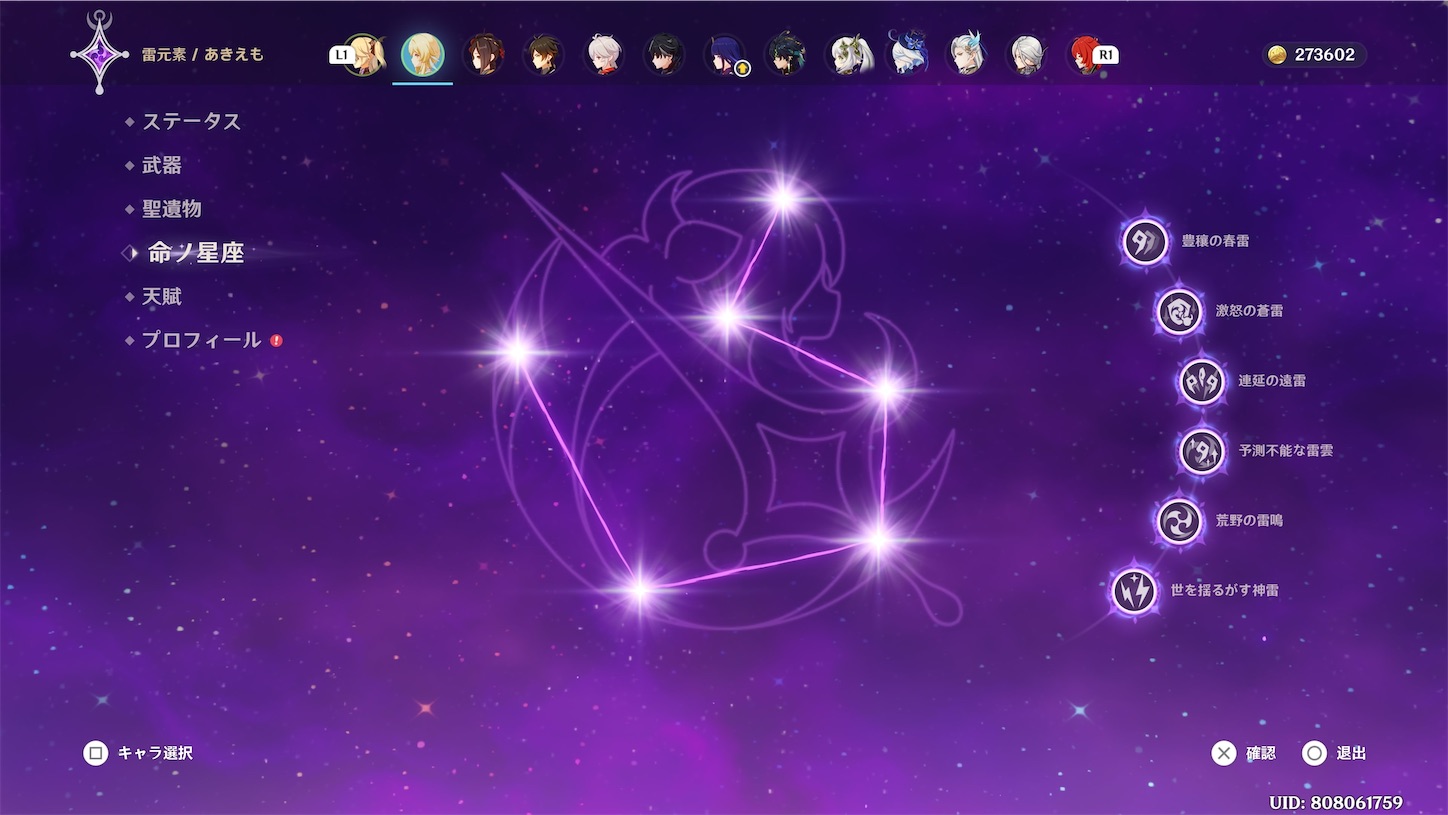Open the 天賦 talents menu
Image resolution: width=1448 pixels, height=815 pixels.
(162, 297)
